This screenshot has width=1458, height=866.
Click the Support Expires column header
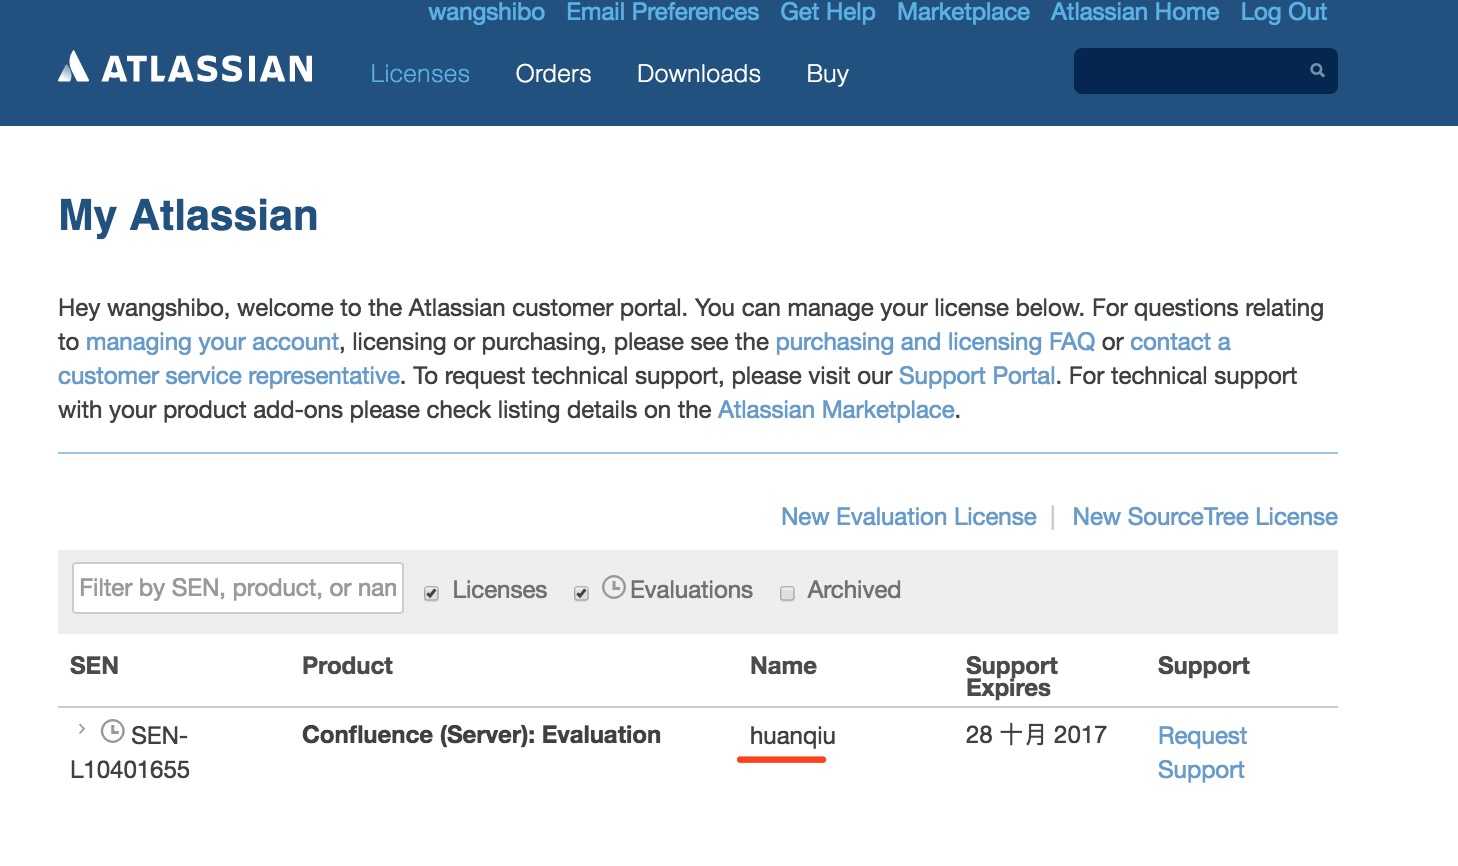[x=1011, y=677]
